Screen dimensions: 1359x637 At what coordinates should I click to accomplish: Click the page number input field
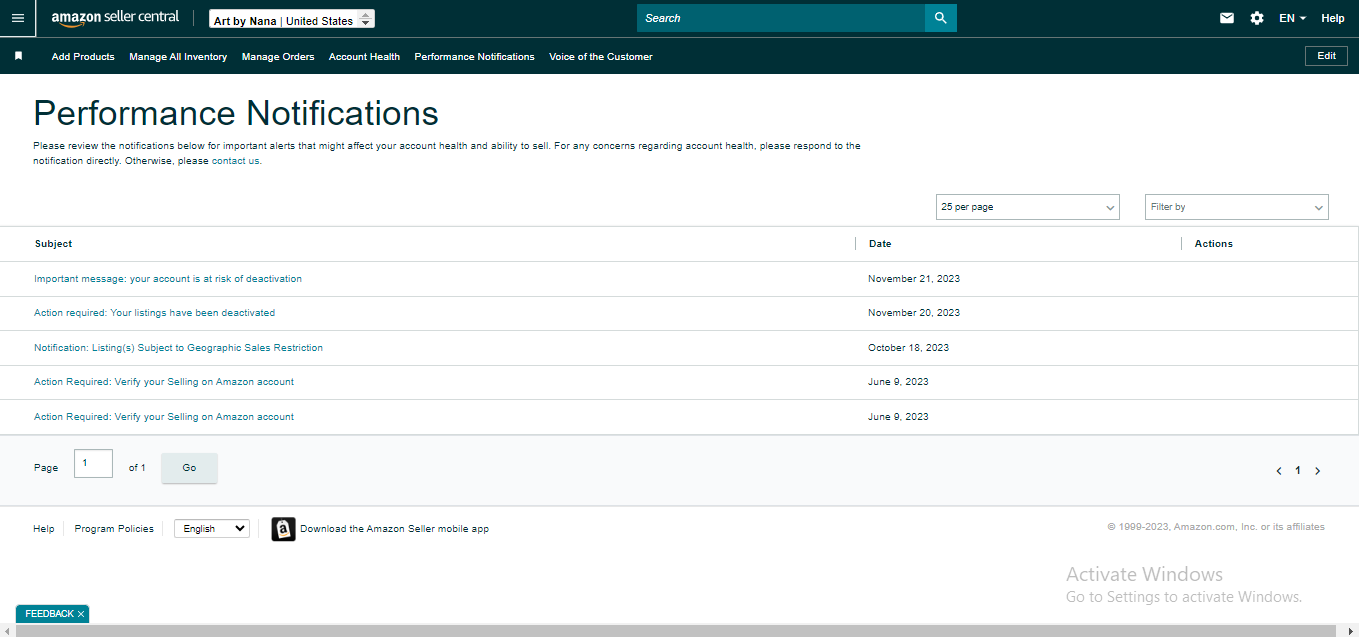point(93,464)
